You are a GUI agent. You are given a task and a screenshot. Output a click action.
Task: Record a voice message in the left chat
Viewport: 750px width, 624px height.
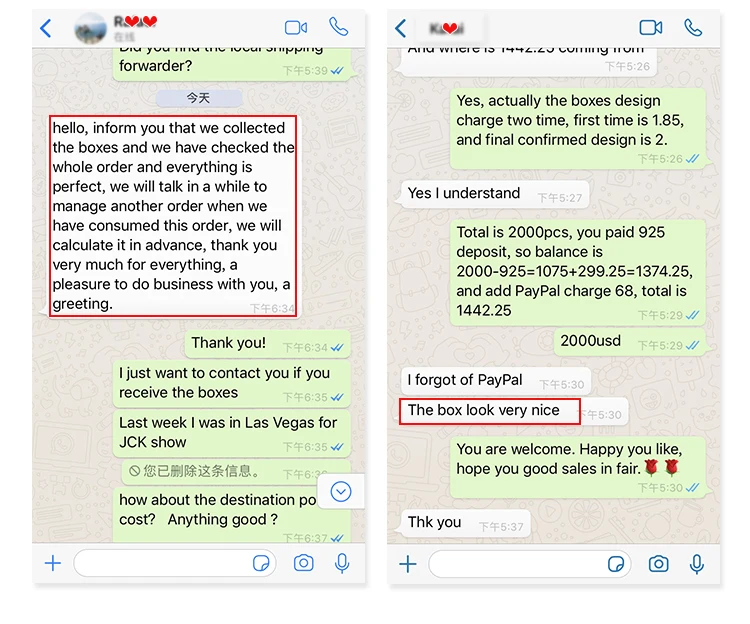click(342, 563)
